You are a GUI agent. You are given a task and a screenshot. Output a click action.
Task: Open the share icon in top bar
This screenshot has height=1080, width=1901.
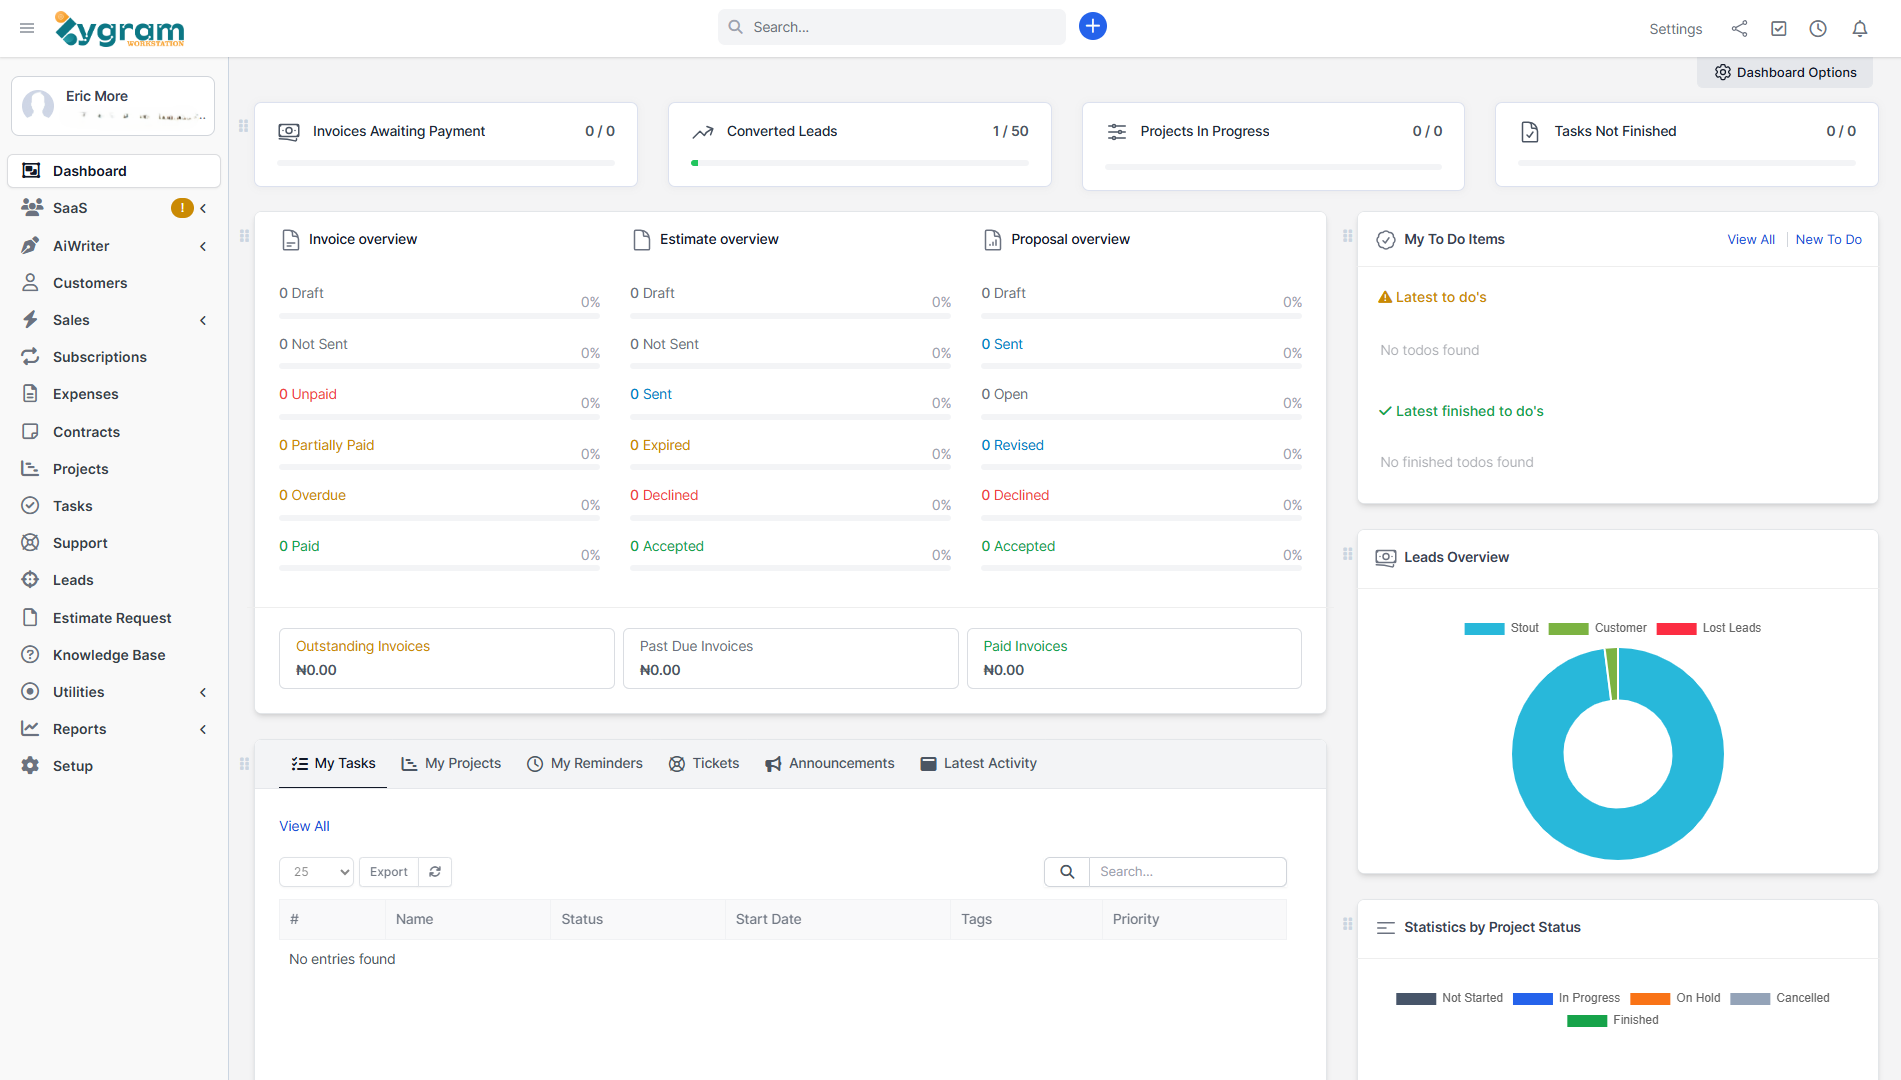[1739, 29]
